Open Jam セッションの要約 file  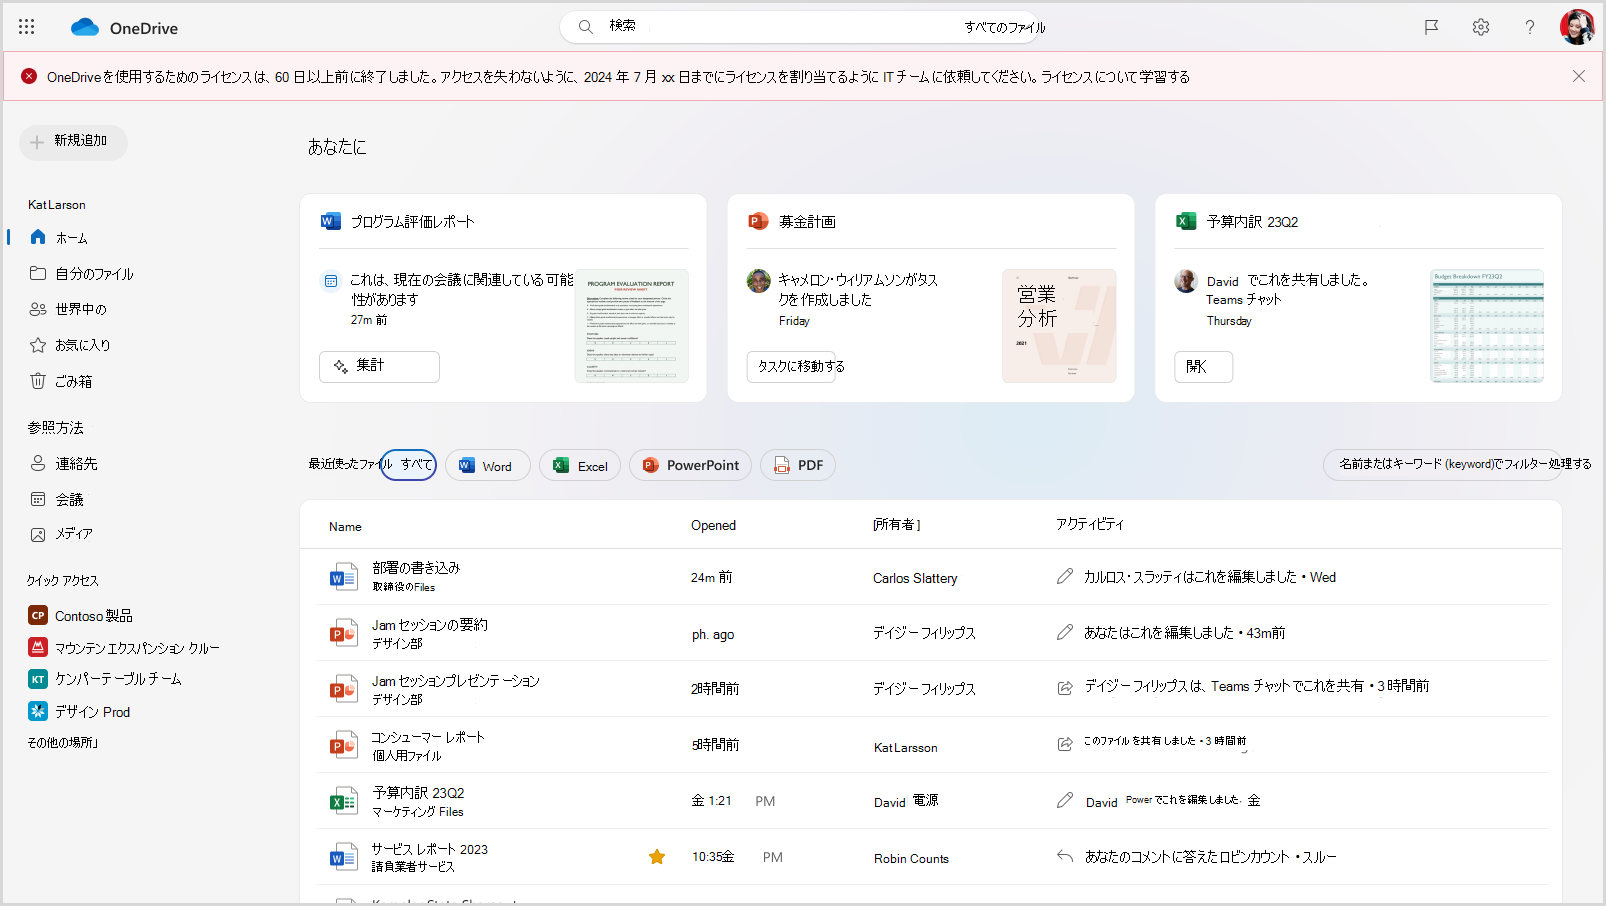click(430, 624)
